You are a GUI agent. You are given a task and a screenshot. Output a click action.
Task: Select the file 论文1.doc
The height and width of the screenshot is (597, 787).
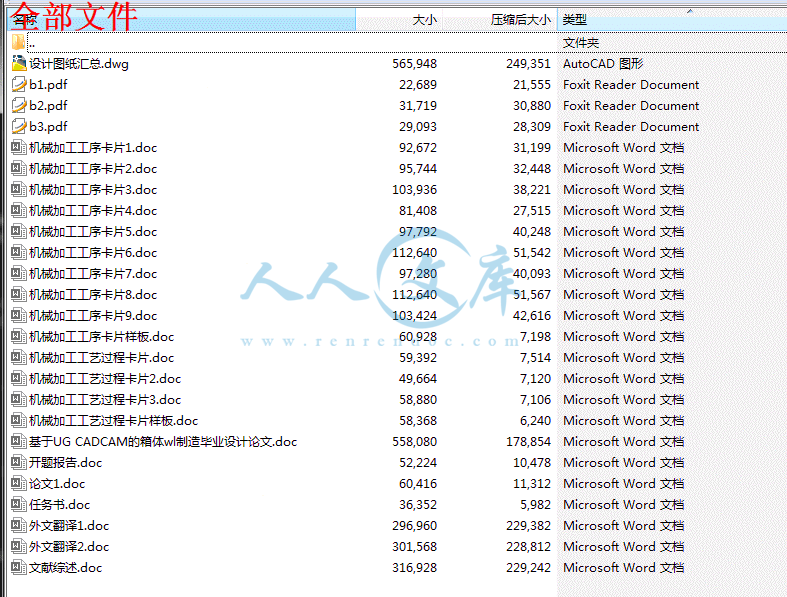57,484
